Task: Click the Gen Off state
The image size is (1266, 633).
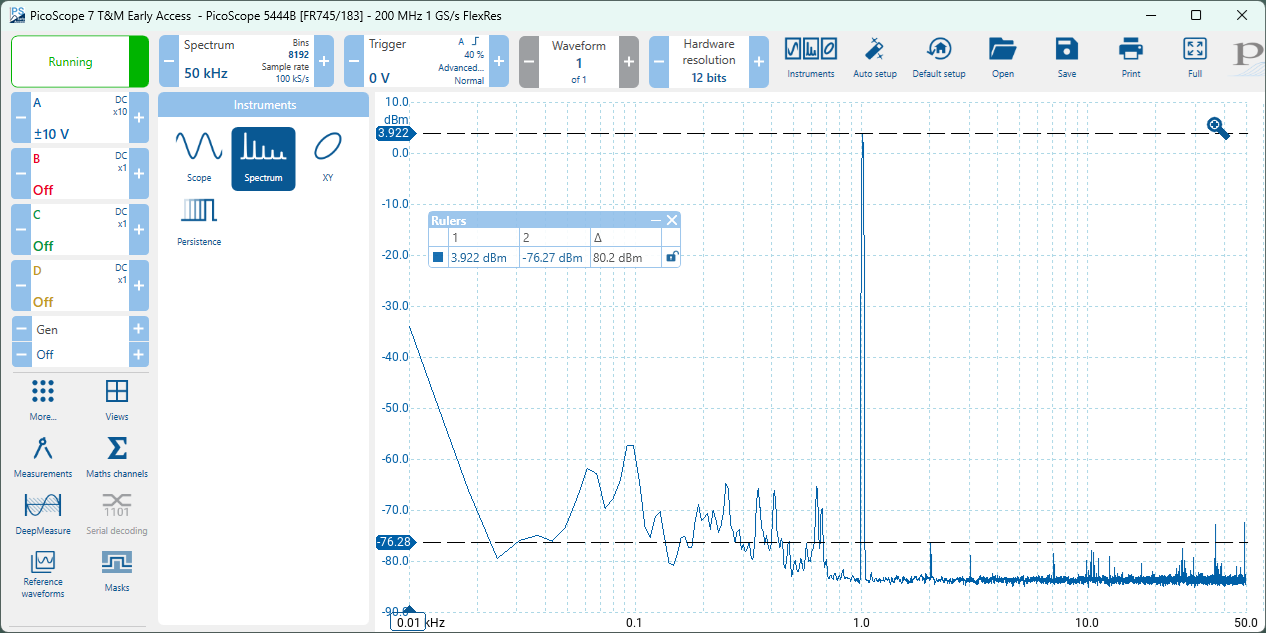Action: [x=80, y=354]
